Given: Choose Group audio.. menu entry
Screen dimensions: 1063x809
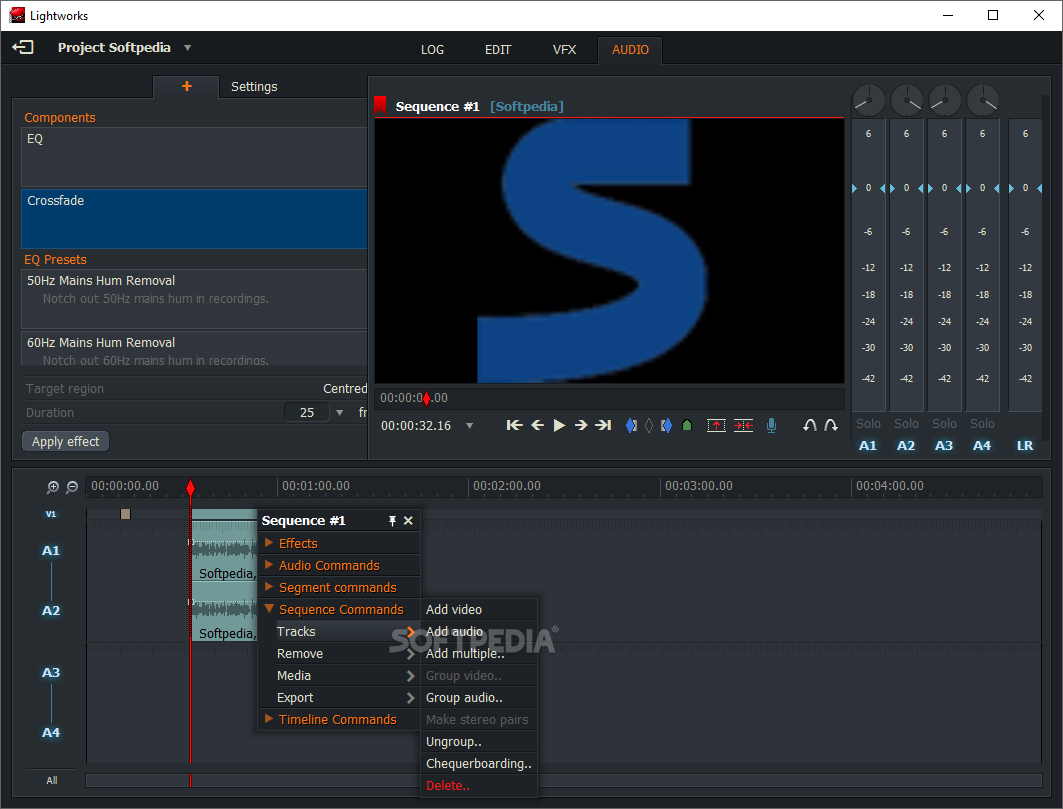Looking at the screenshot, I should (479, 698).
